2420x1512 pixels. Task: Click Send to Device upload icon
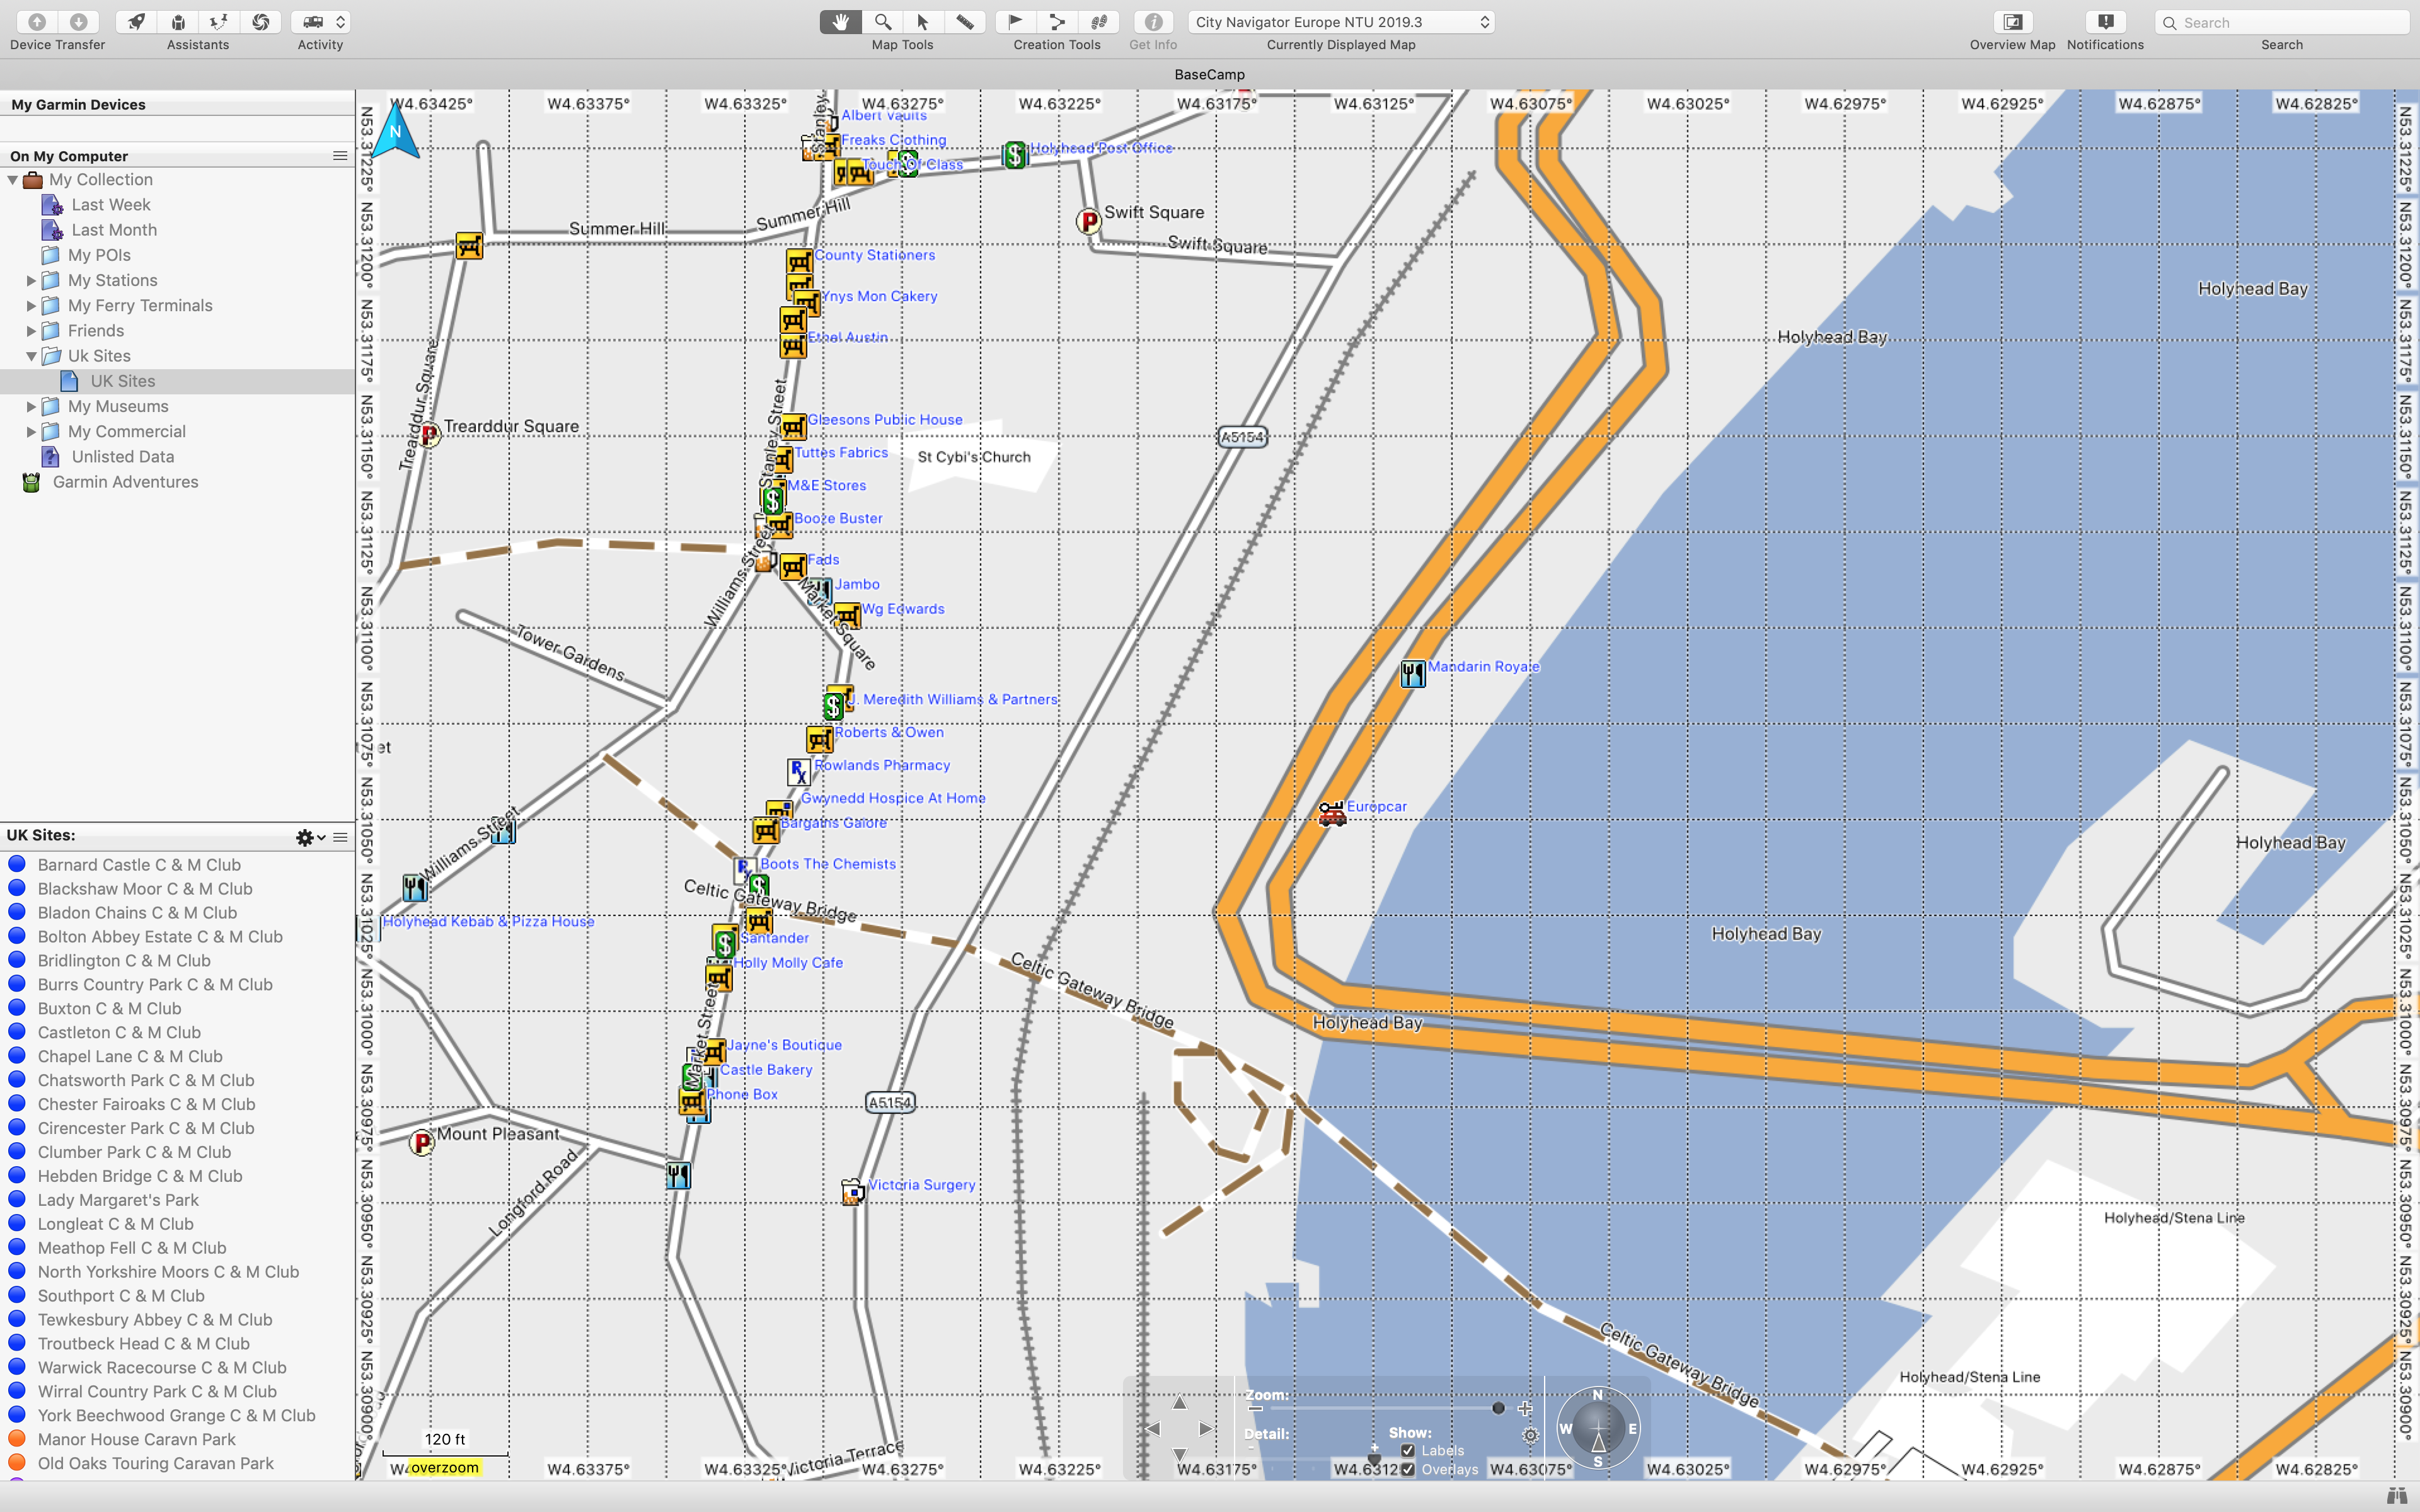pyautogui.click(x=37, y=22)
